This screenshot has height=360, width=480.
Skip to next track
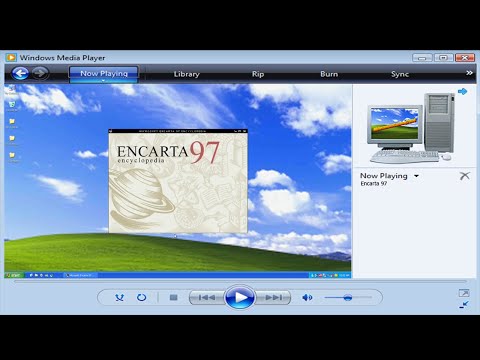(273, 297)
